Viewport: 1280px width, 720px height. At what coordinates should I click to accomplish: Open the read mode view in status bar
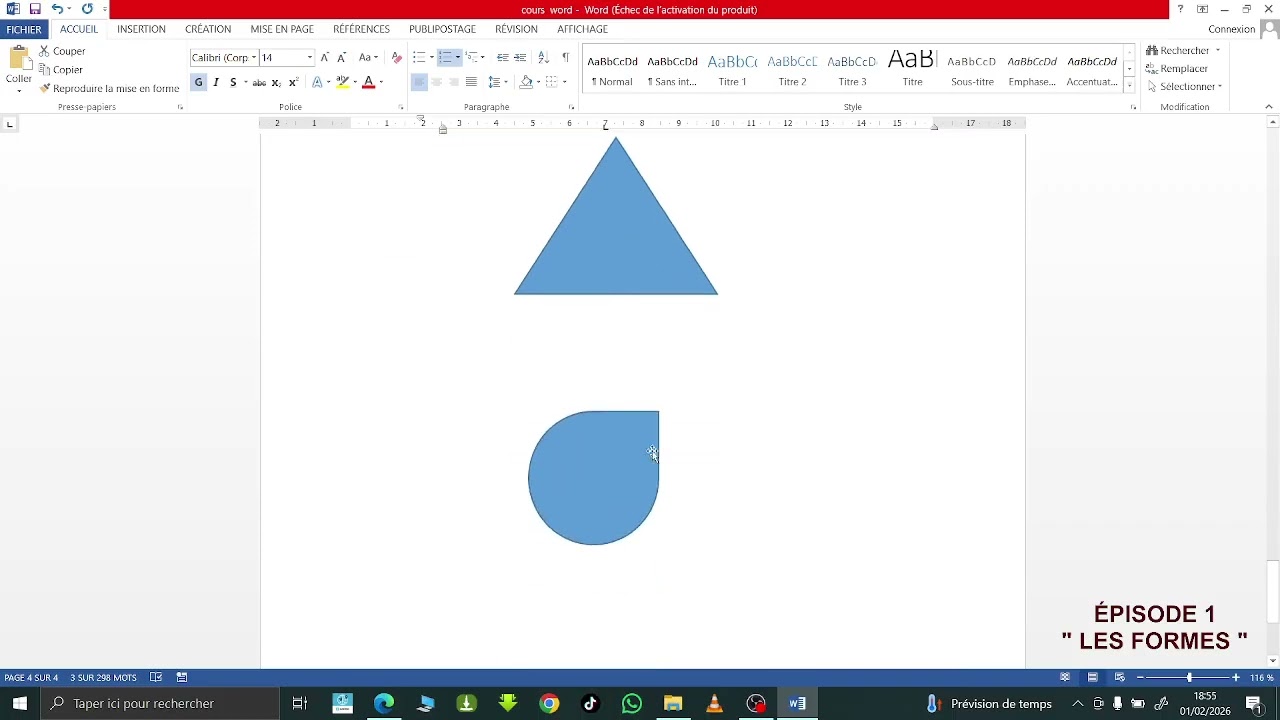1065,677
